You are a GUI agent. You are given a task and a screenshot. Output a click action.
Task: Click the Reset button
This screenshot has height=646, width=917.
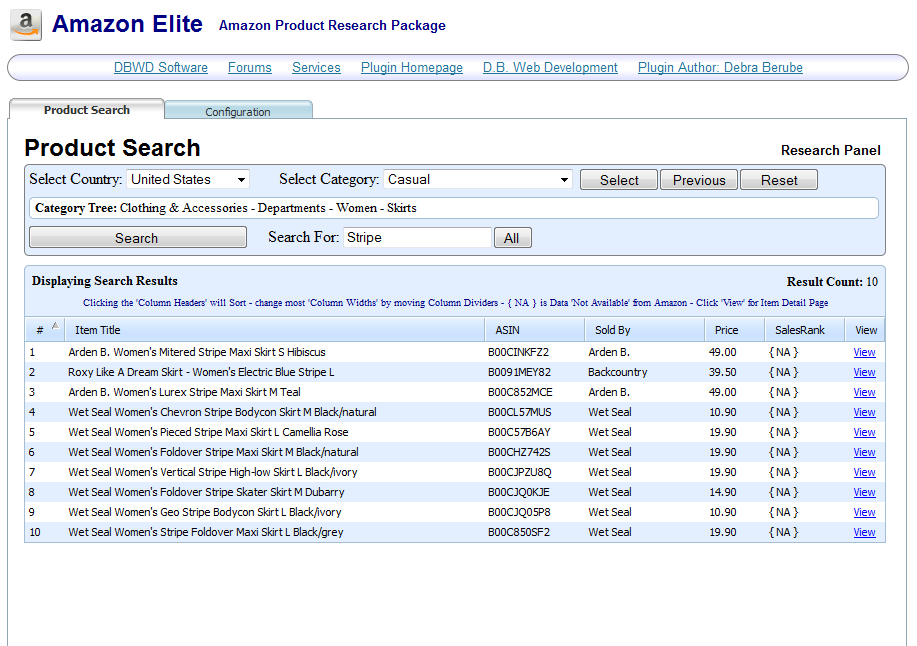coord(779,180)
